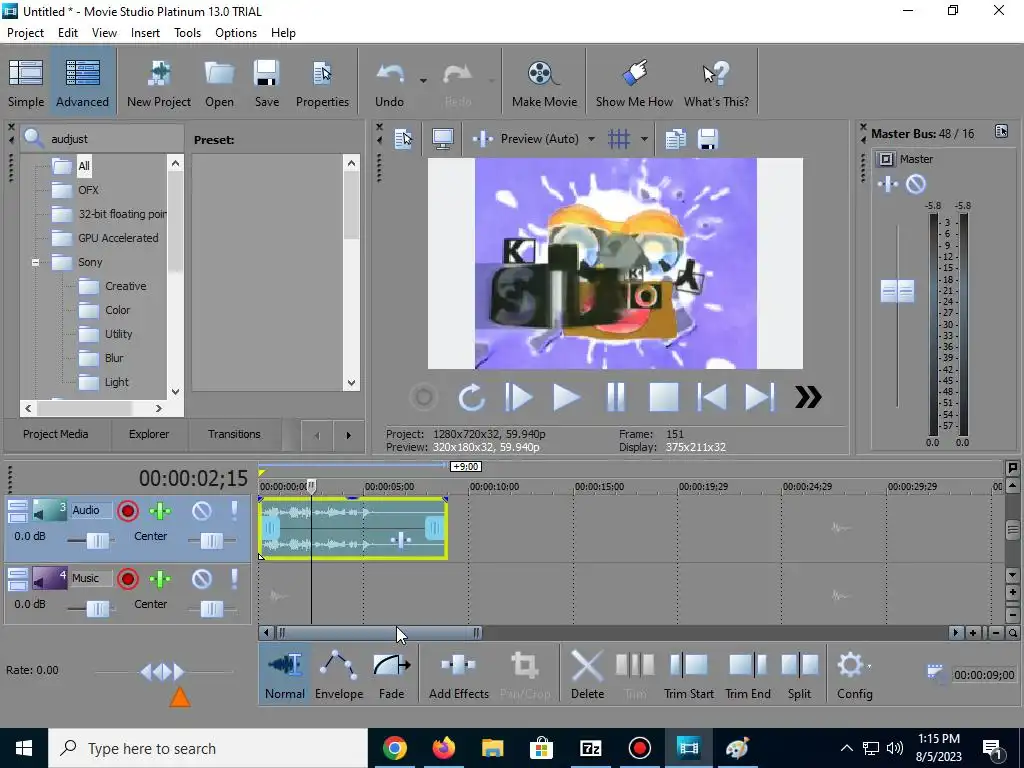Click the playback Rate scrub control
The image size is (1024, 768).
point(163,671)
